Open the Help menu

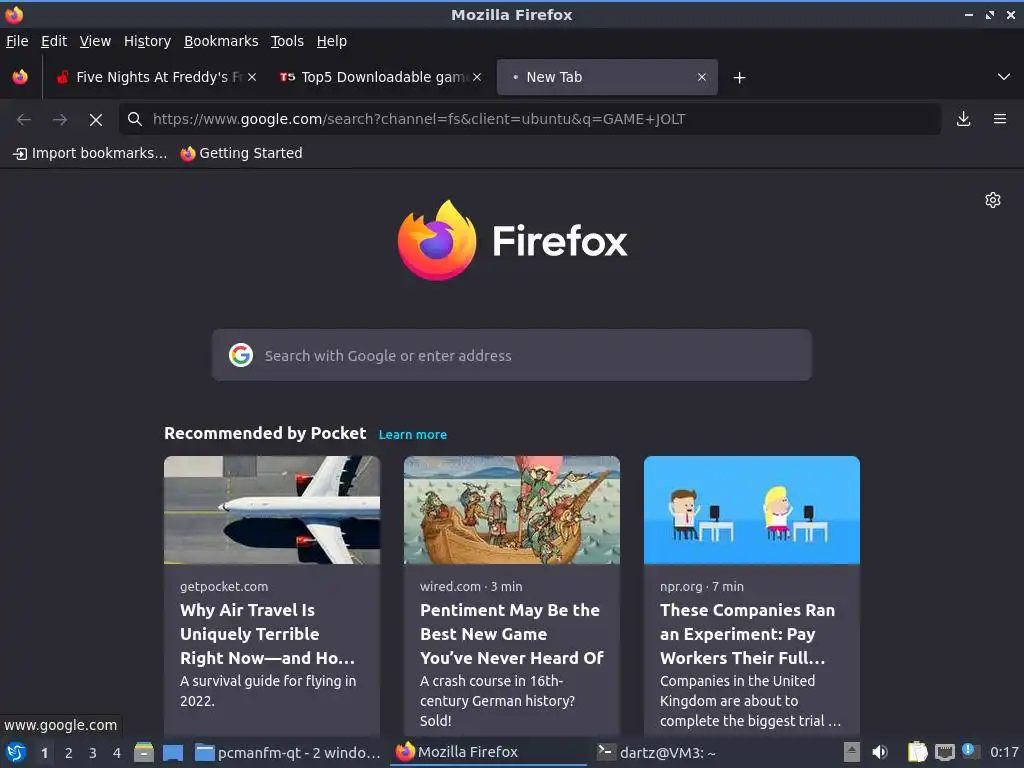(x=332, y=41)
